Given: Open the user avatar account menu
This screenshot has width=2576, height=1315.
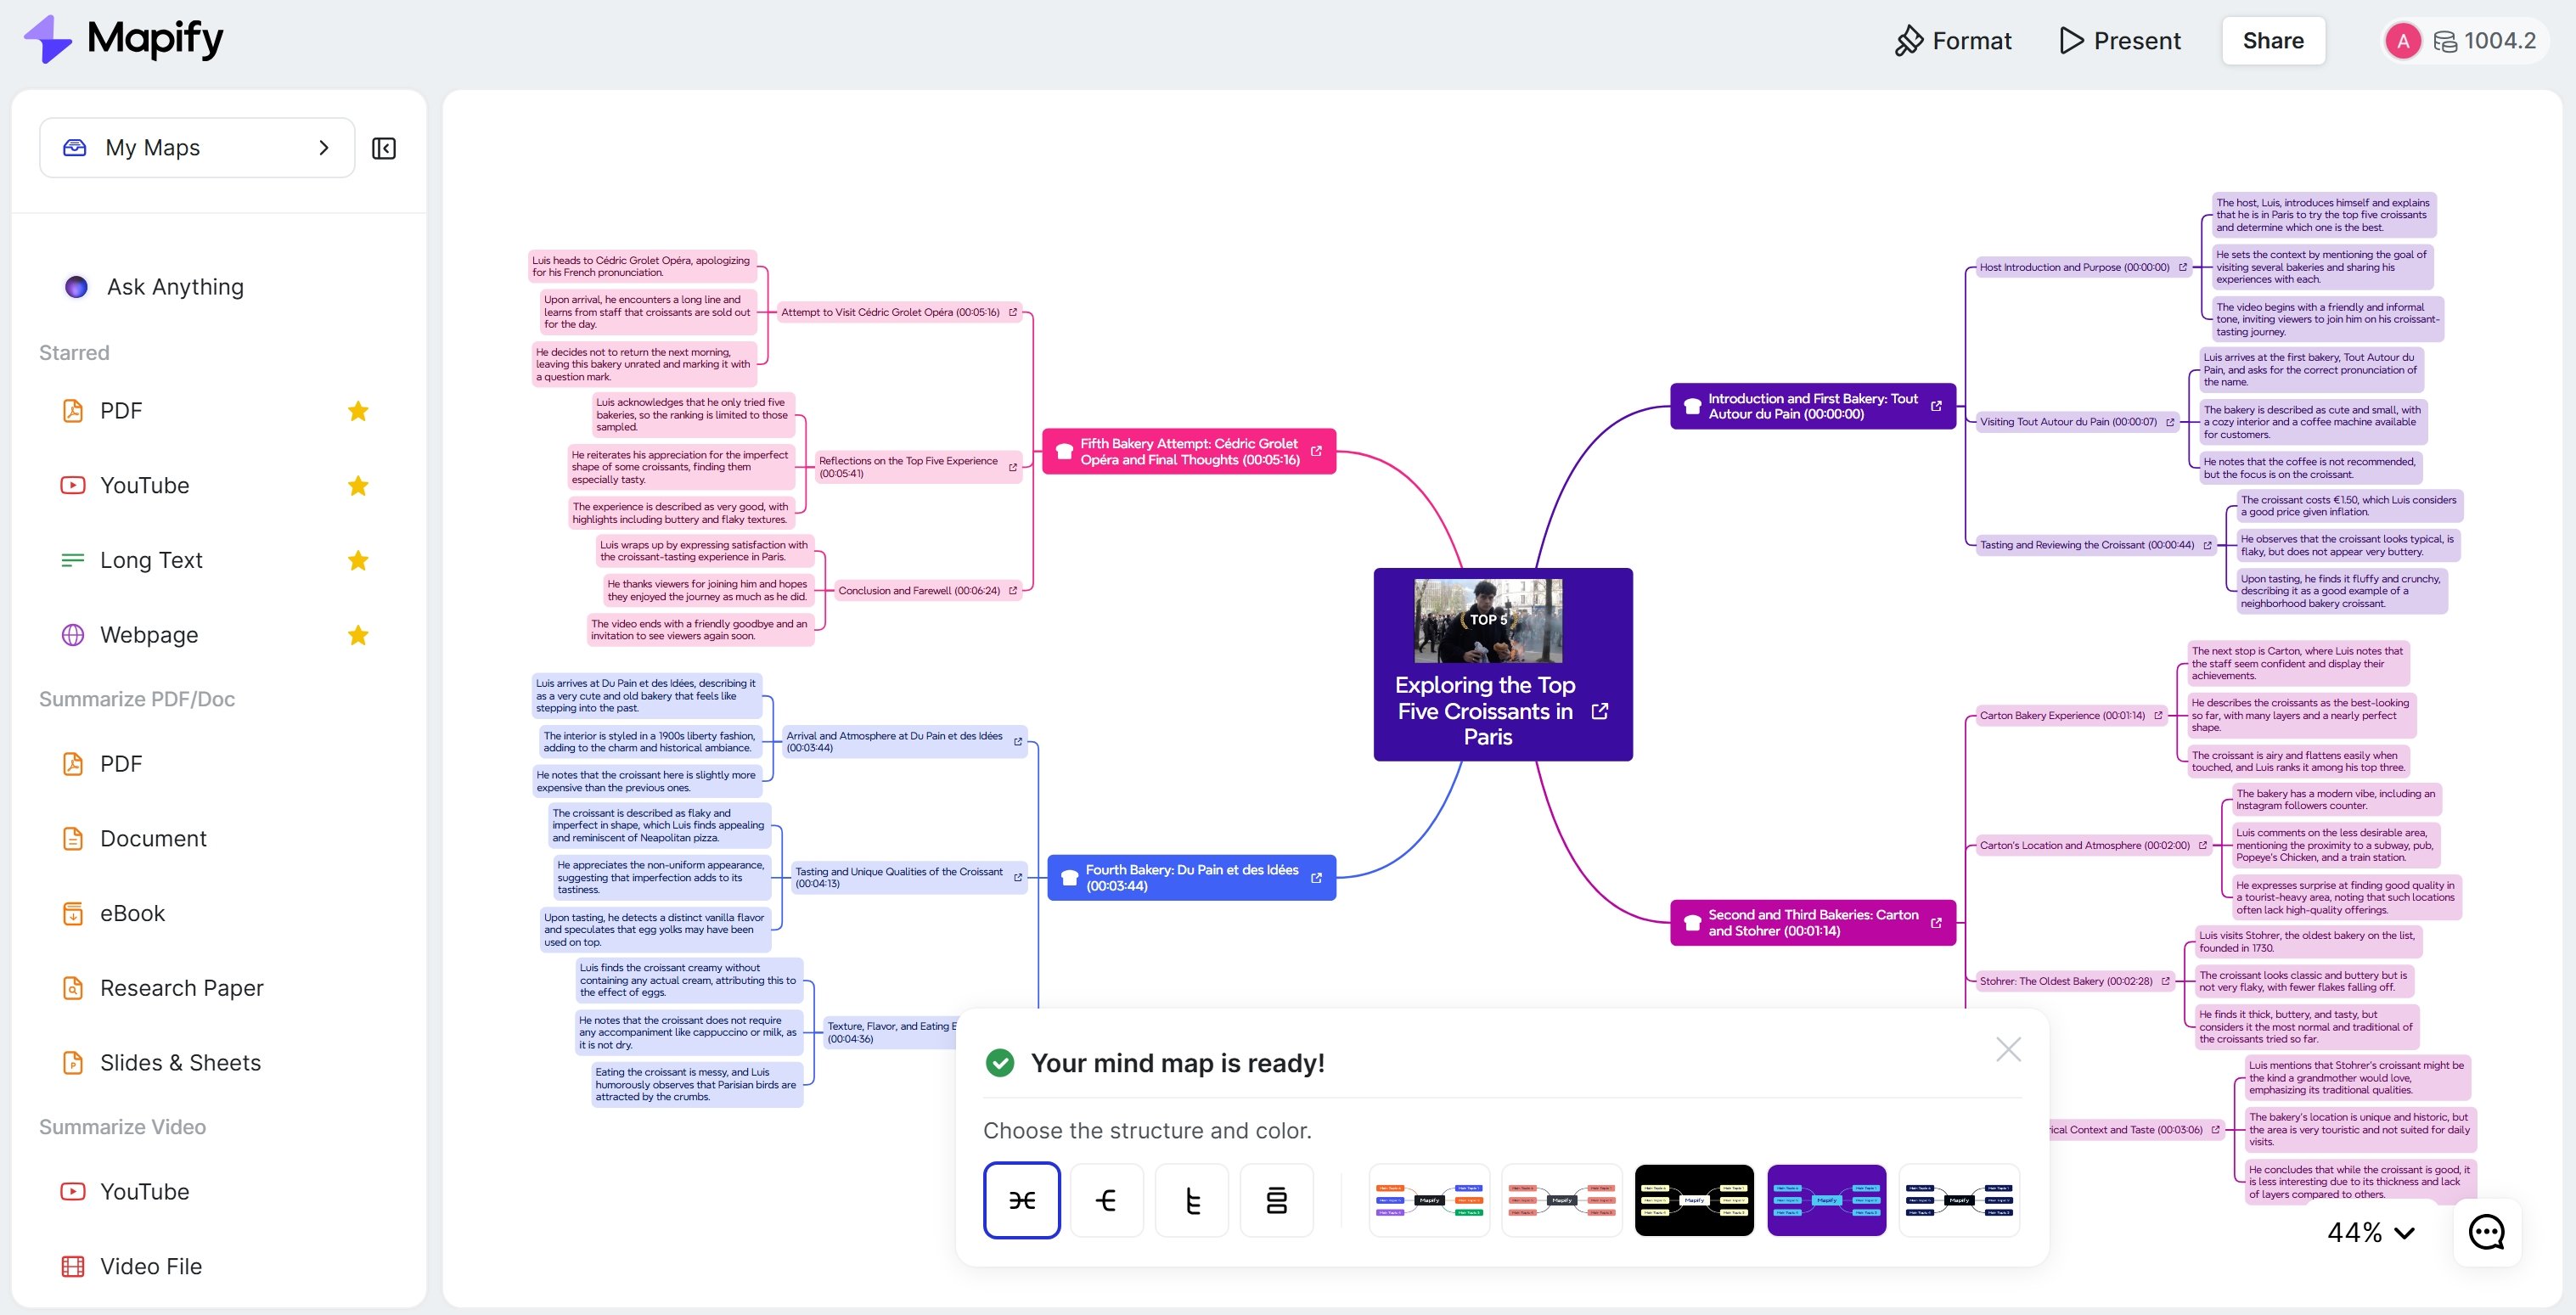Looking at the screenshot, I should [x=2402, y=41].
